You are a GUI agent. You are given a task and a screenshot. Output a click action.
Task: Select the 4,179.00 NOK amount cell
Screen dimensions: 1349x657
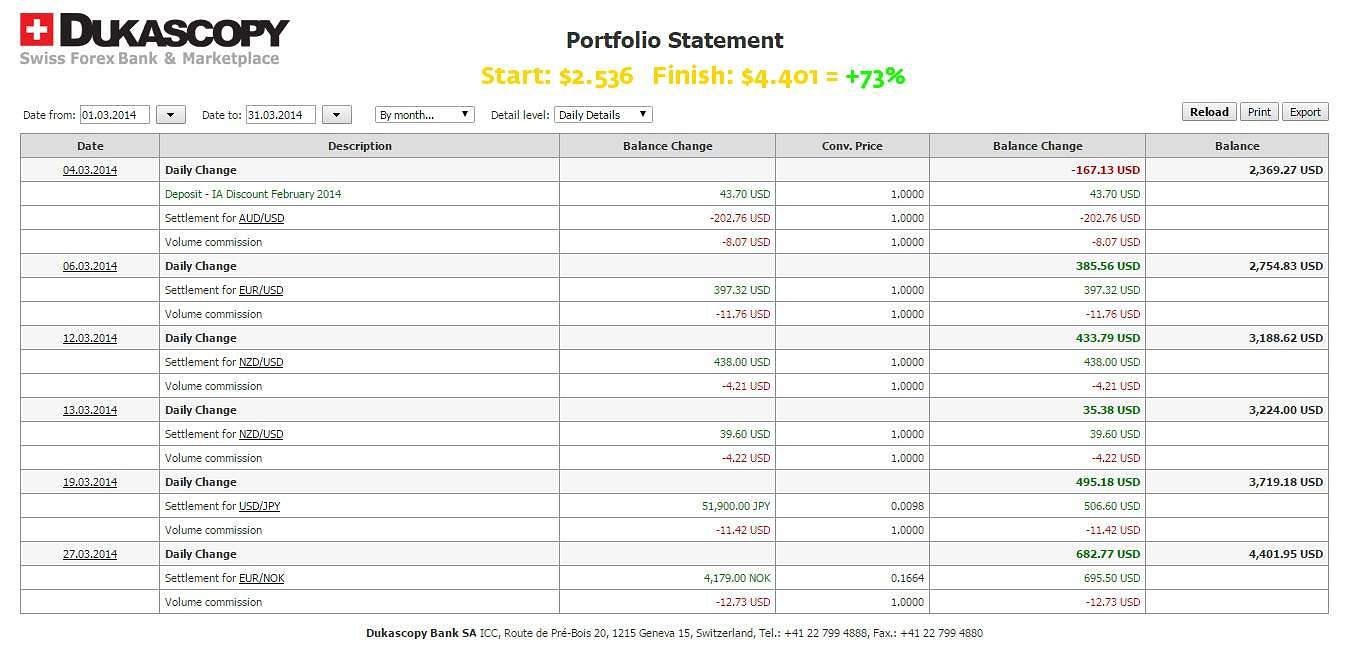pos(668,578)
